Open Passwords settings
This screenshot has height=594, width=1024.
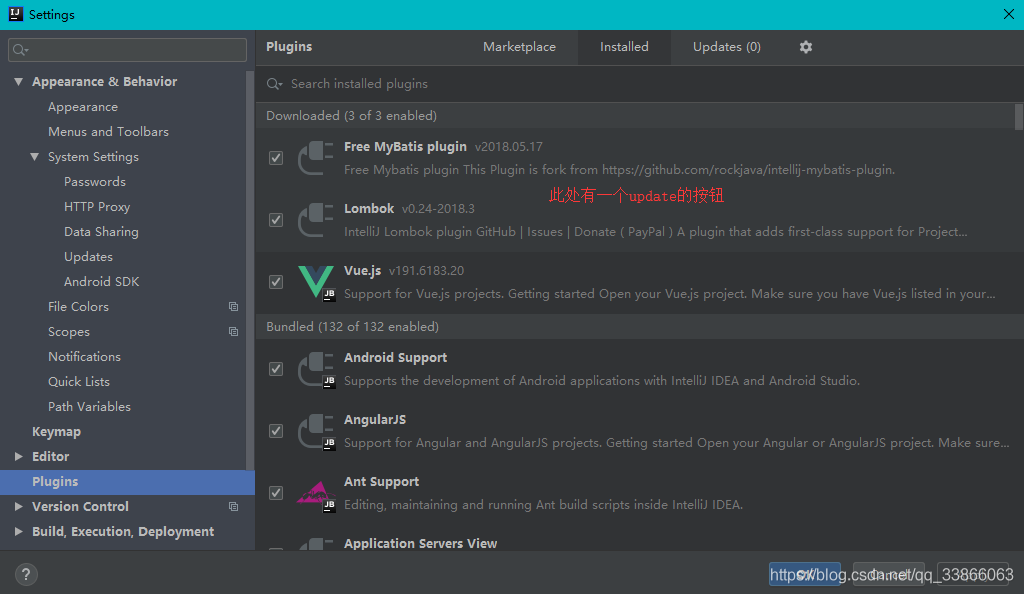point(95,181)
